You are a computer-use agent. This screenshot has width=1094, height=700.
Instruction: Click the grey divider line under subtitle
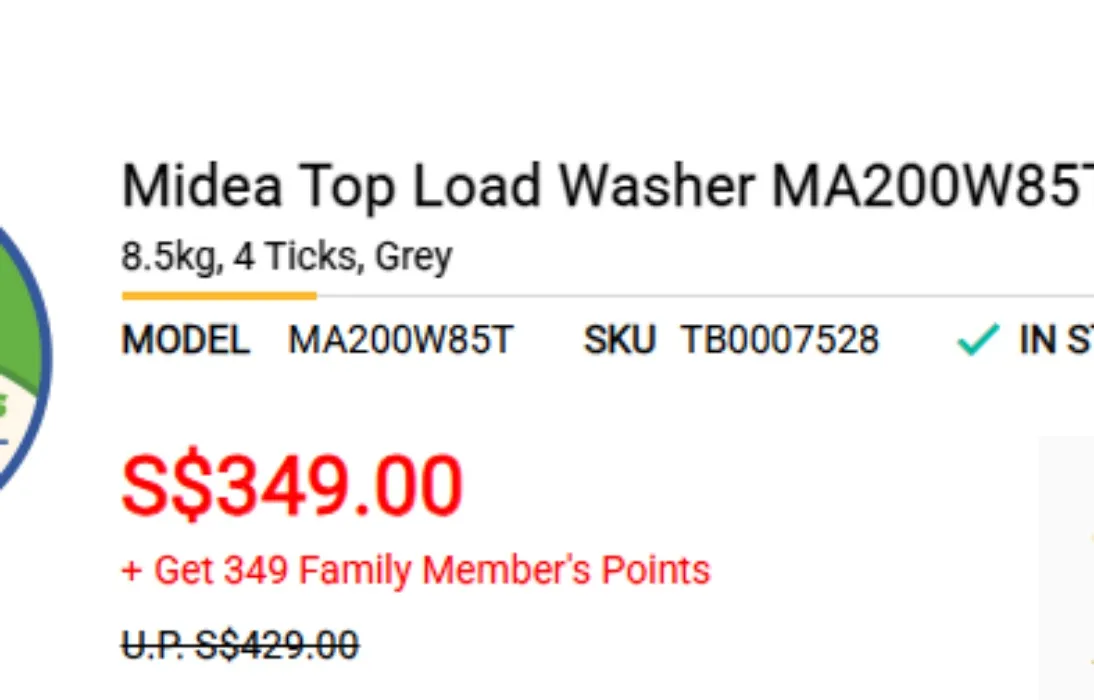pyautogui.click(x=705, y=296)
